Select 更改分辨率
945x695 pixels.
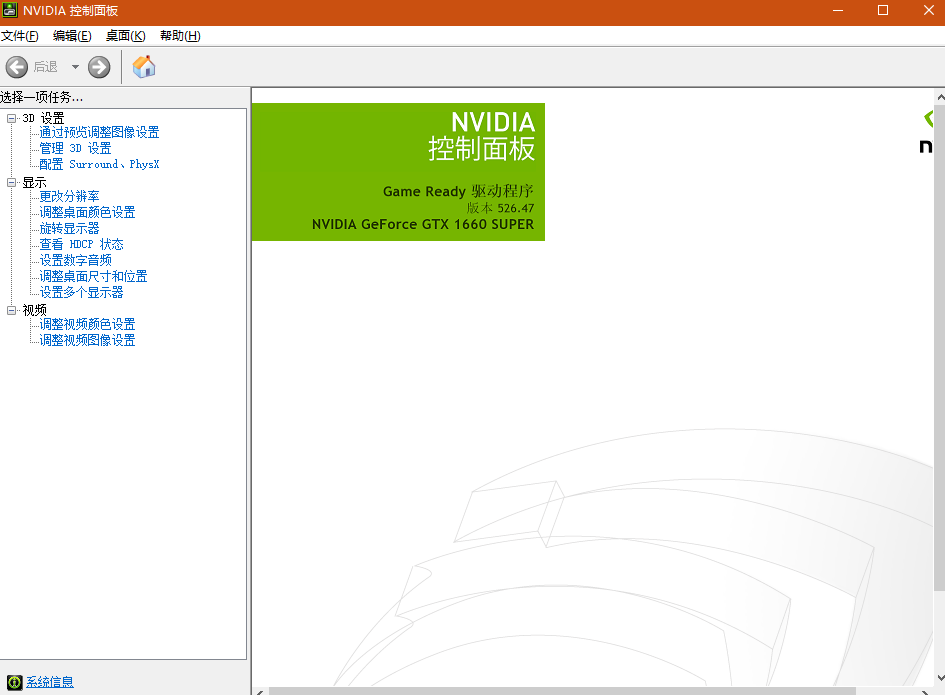[x=69, y=196]
